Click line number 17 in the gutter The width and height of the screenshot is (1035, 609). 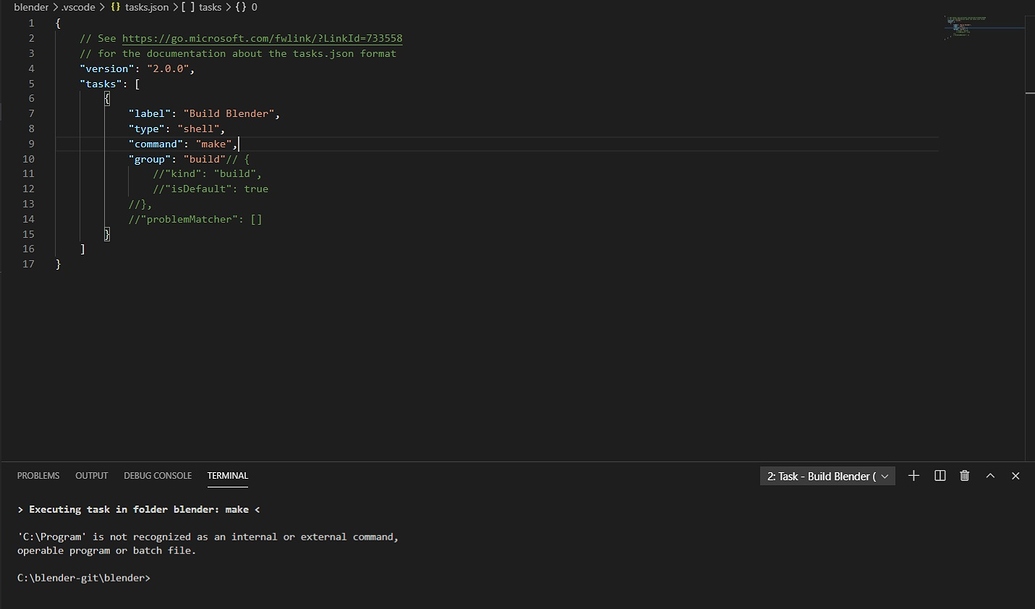28,264
